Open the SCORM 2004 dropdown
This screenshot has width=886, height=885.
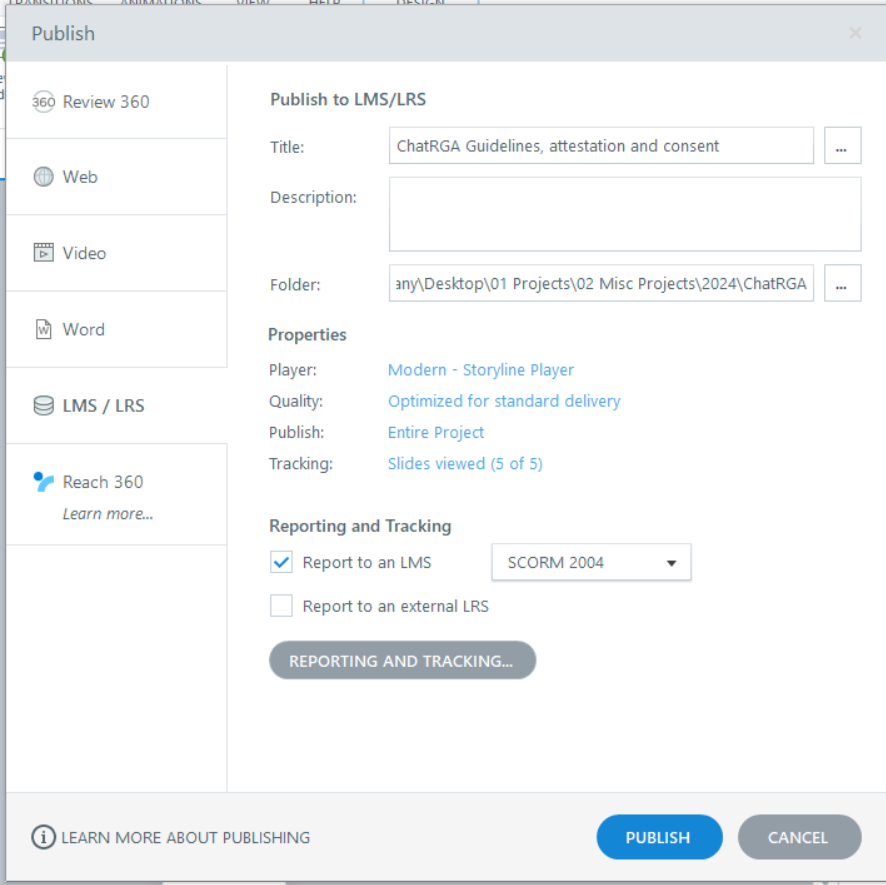(591, 562)
